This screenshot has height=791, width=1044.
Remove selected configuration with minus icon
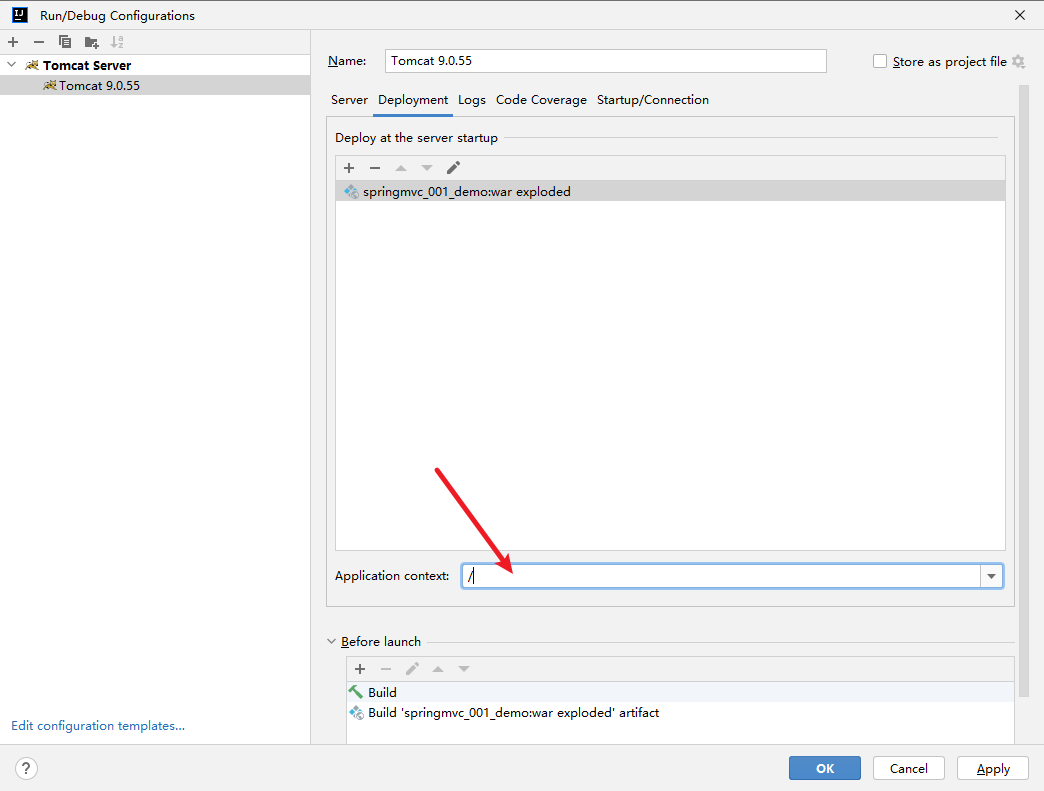(x=39, y=42)
